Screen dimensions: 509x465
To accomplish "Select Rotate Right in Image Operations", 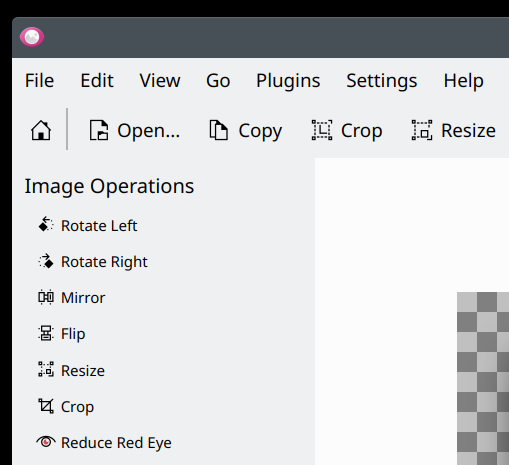I will pyautogui.click(x=93, y=262).
